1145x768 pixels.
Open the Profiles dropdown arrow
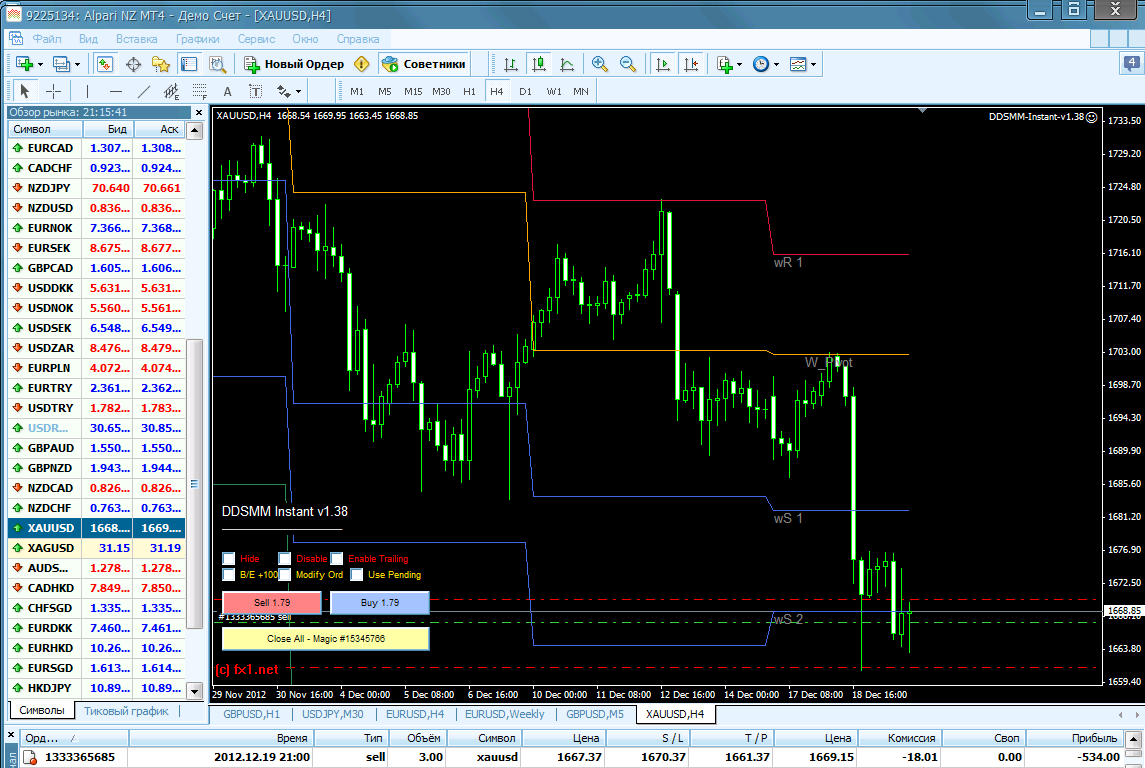pos(77,64)
